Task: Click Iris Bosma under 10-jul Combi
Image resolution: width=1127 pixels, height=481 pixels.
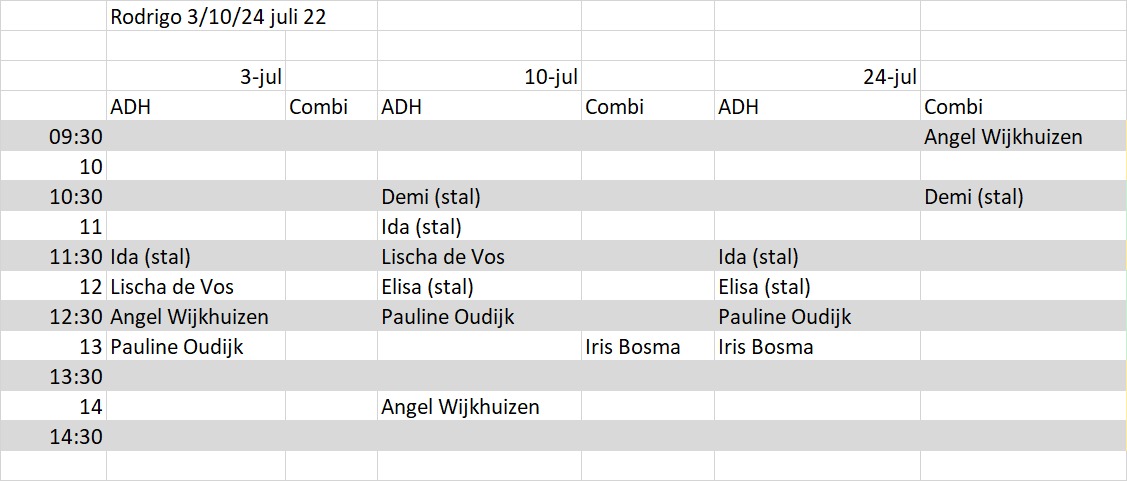Action: coord(632,347)
